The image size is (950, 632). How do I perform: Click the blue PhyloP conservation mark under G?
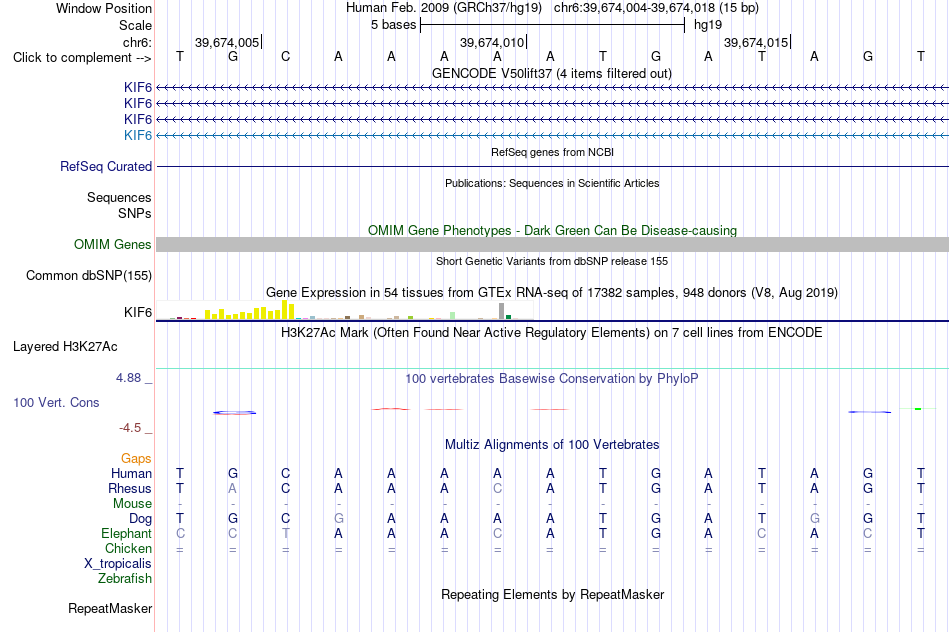pos(234,413)
